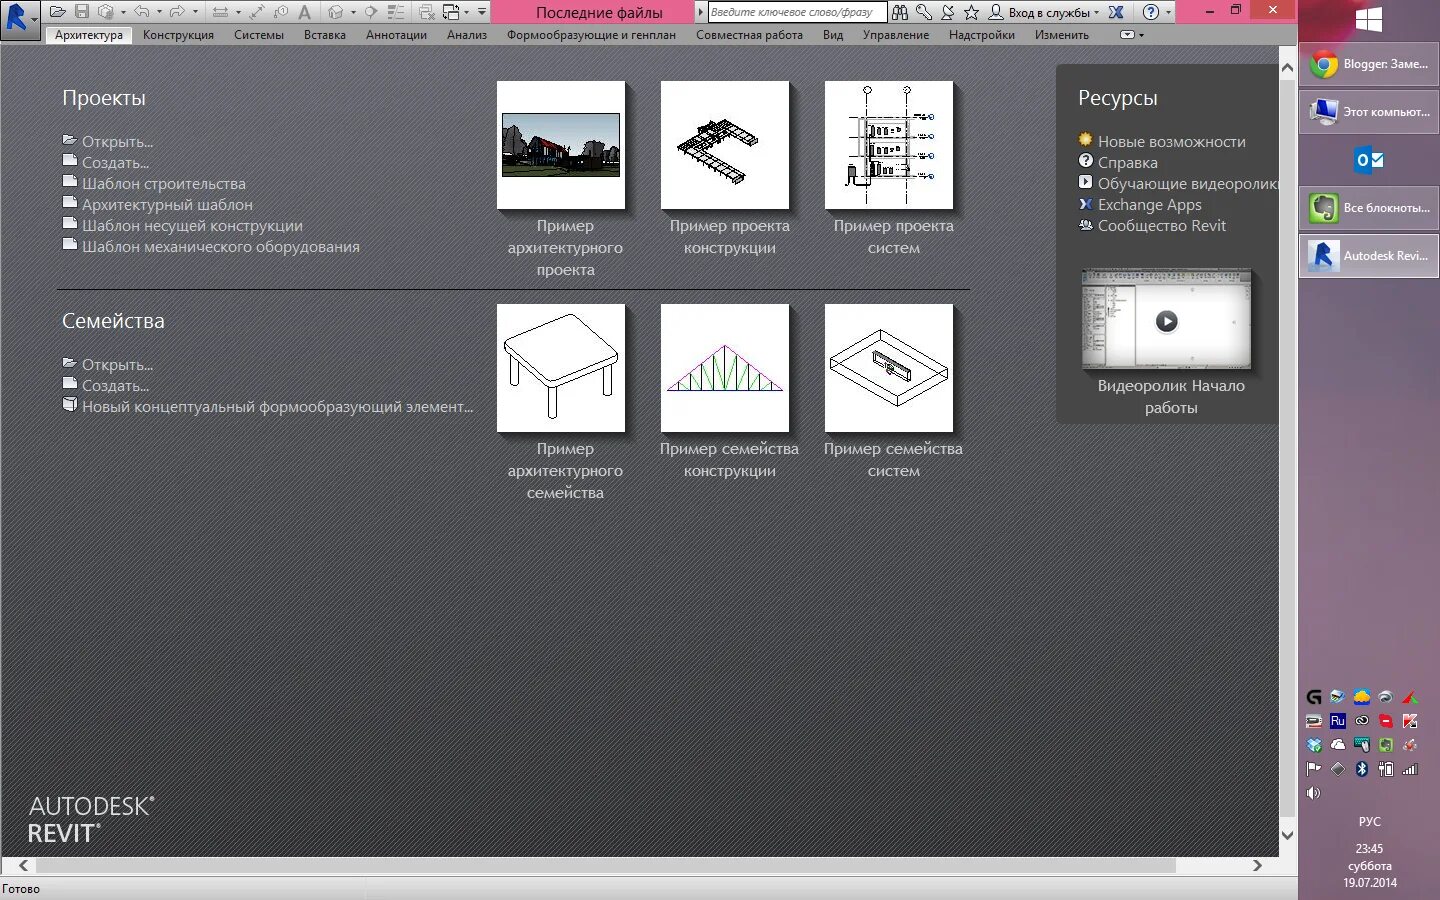
Task: Click the Close Hidden Windows icon
Action: pos(428,11)
